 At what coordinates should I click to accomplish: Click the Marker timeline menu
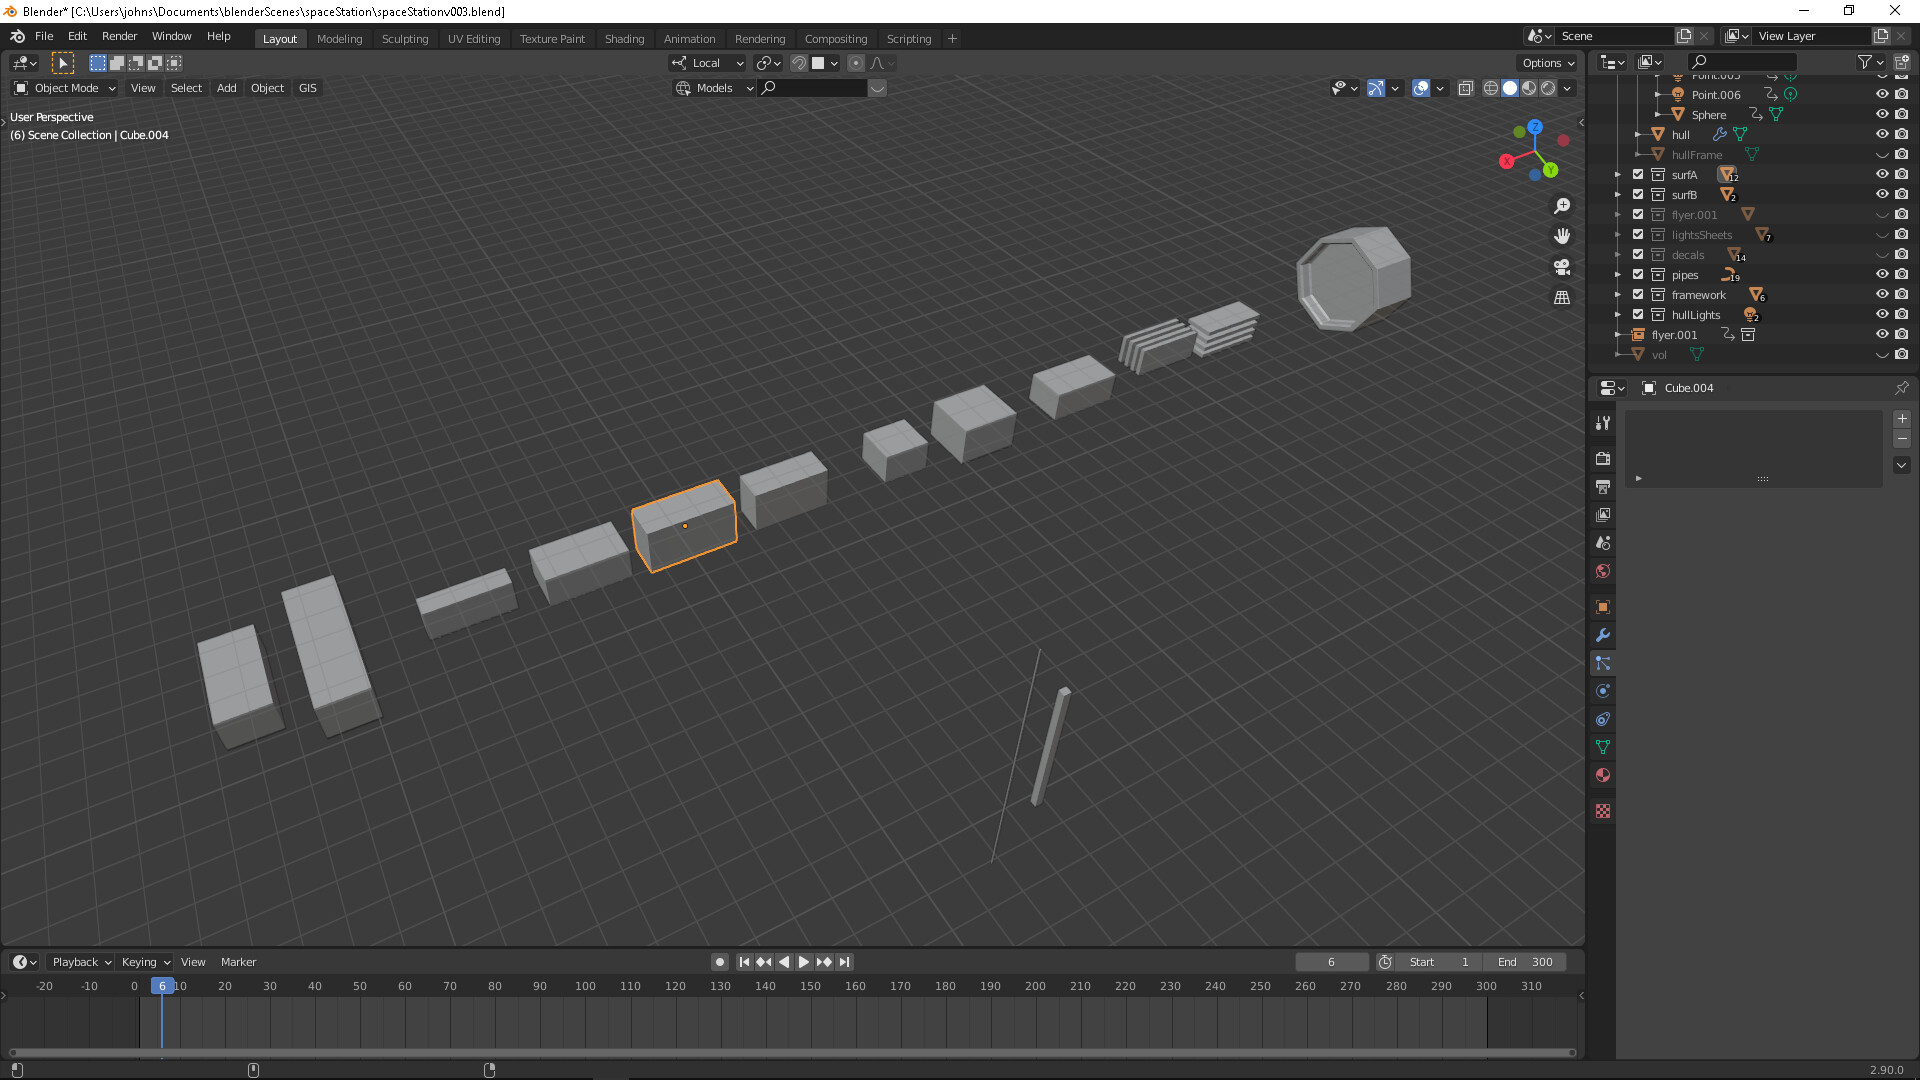point(238,962)
